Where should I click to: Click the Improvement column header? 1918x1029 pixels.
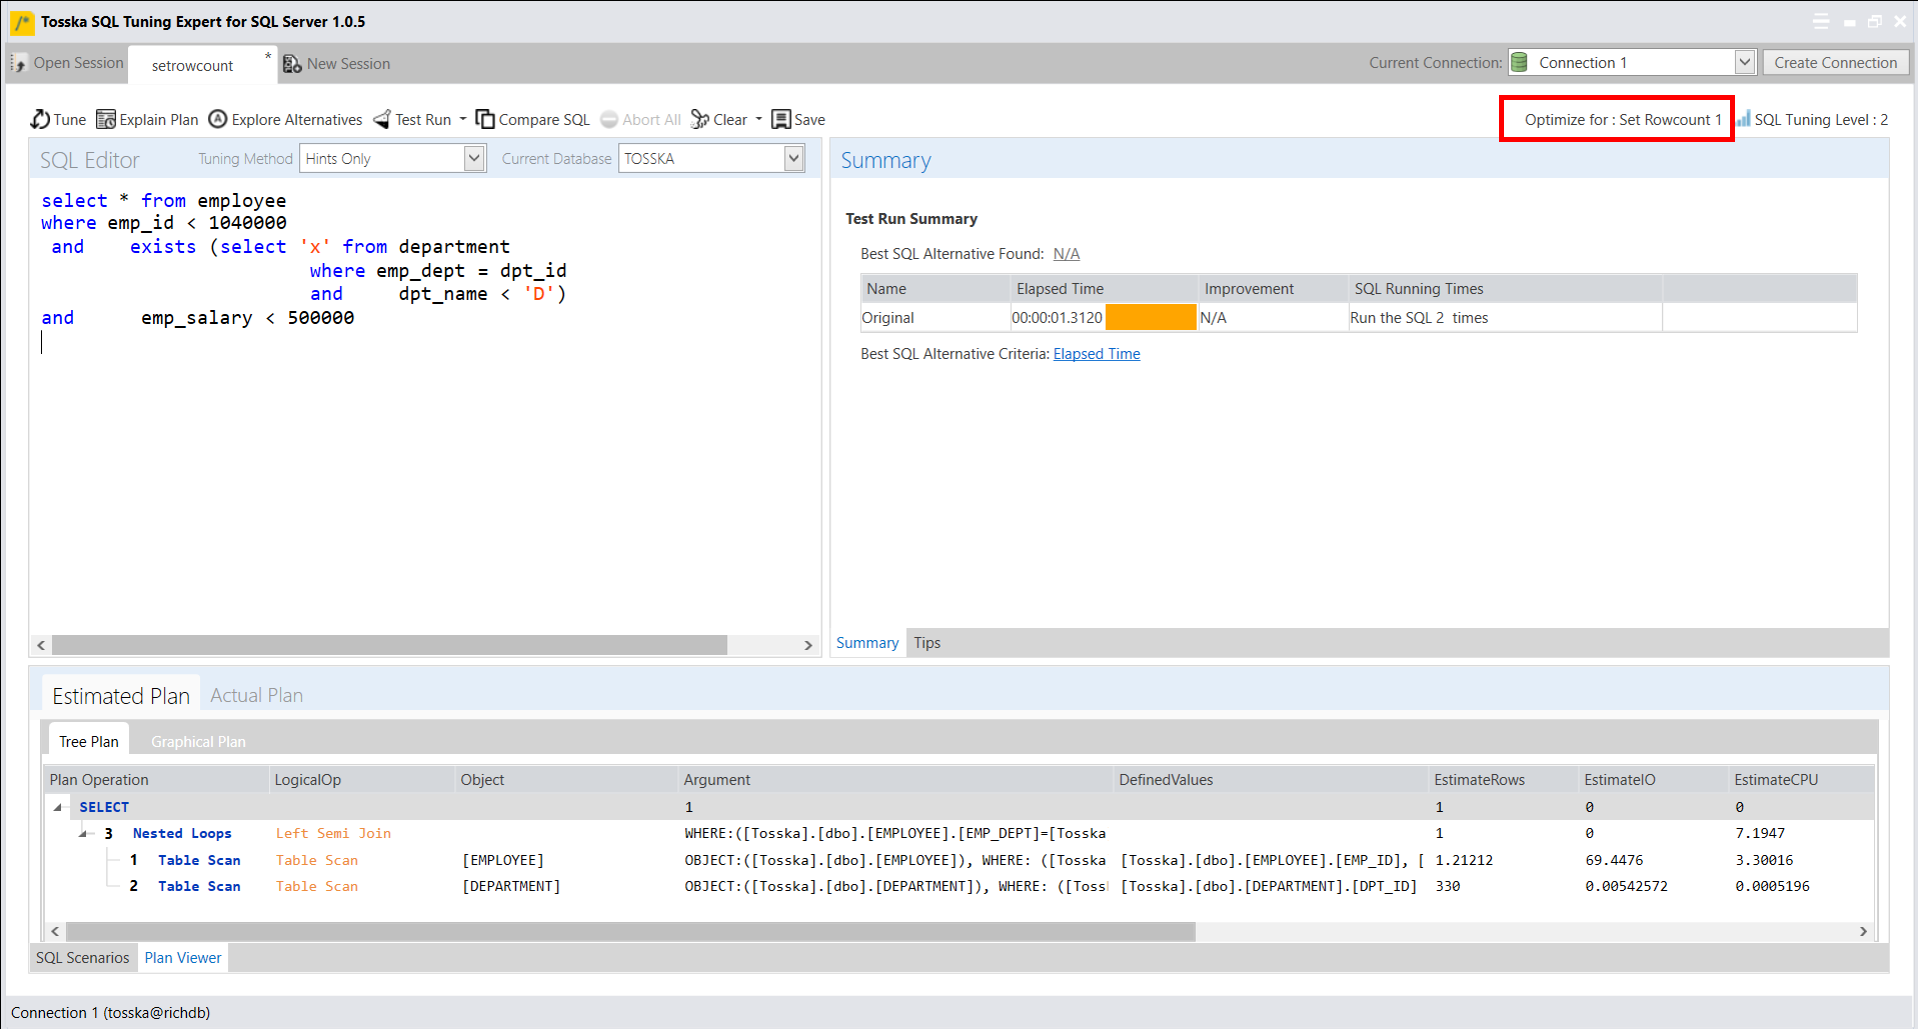tap(1273, 288)
